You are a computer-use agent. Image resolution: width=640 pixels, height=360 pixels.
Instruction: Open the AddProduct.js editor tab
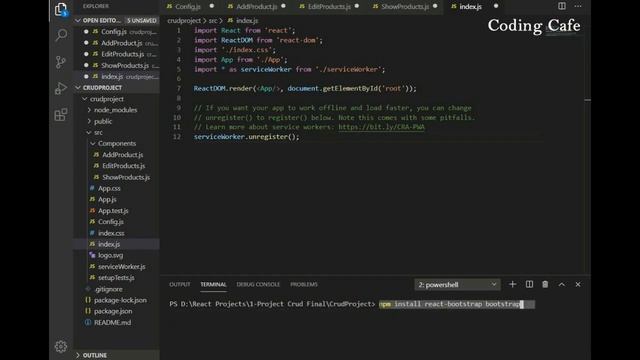(256, 7)
